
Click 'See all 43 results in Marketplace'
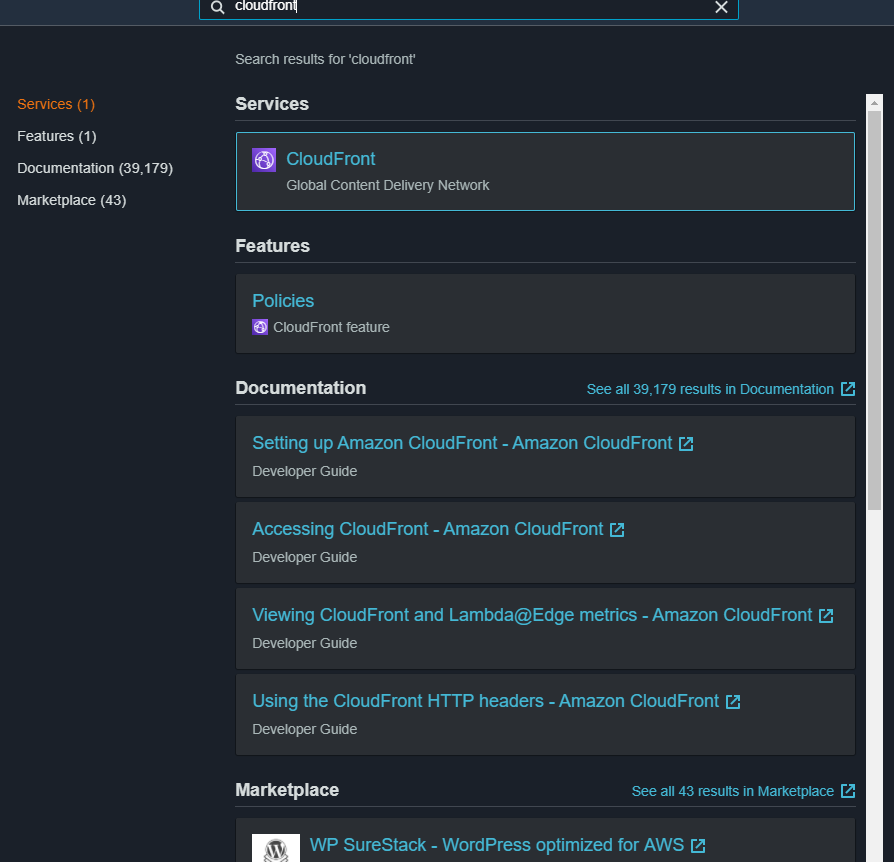(733, 791)
